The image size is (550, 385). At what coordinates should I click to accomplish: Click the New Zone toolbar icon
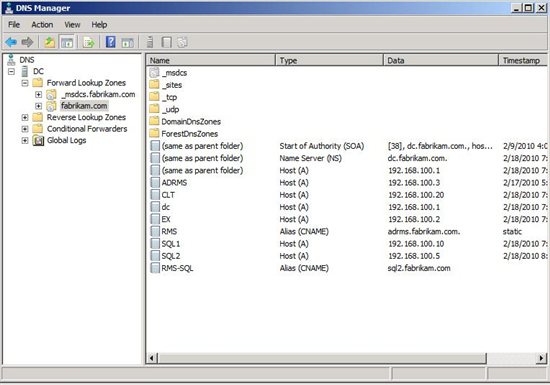182,42
